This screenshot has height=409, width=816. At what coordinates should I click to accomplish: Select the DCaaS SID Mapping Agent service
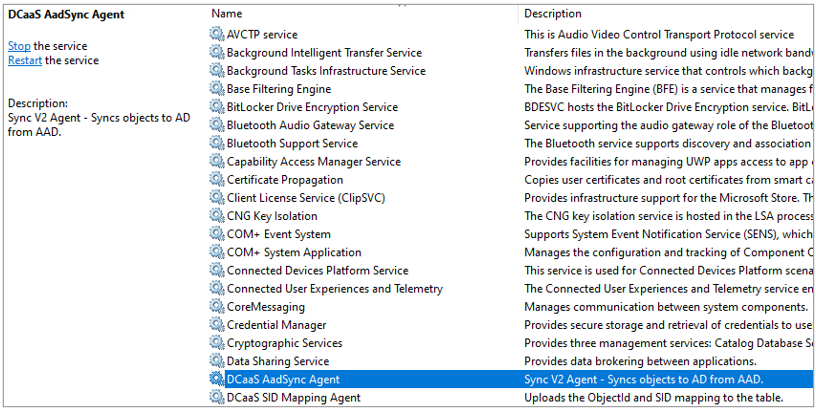point(293,397)
